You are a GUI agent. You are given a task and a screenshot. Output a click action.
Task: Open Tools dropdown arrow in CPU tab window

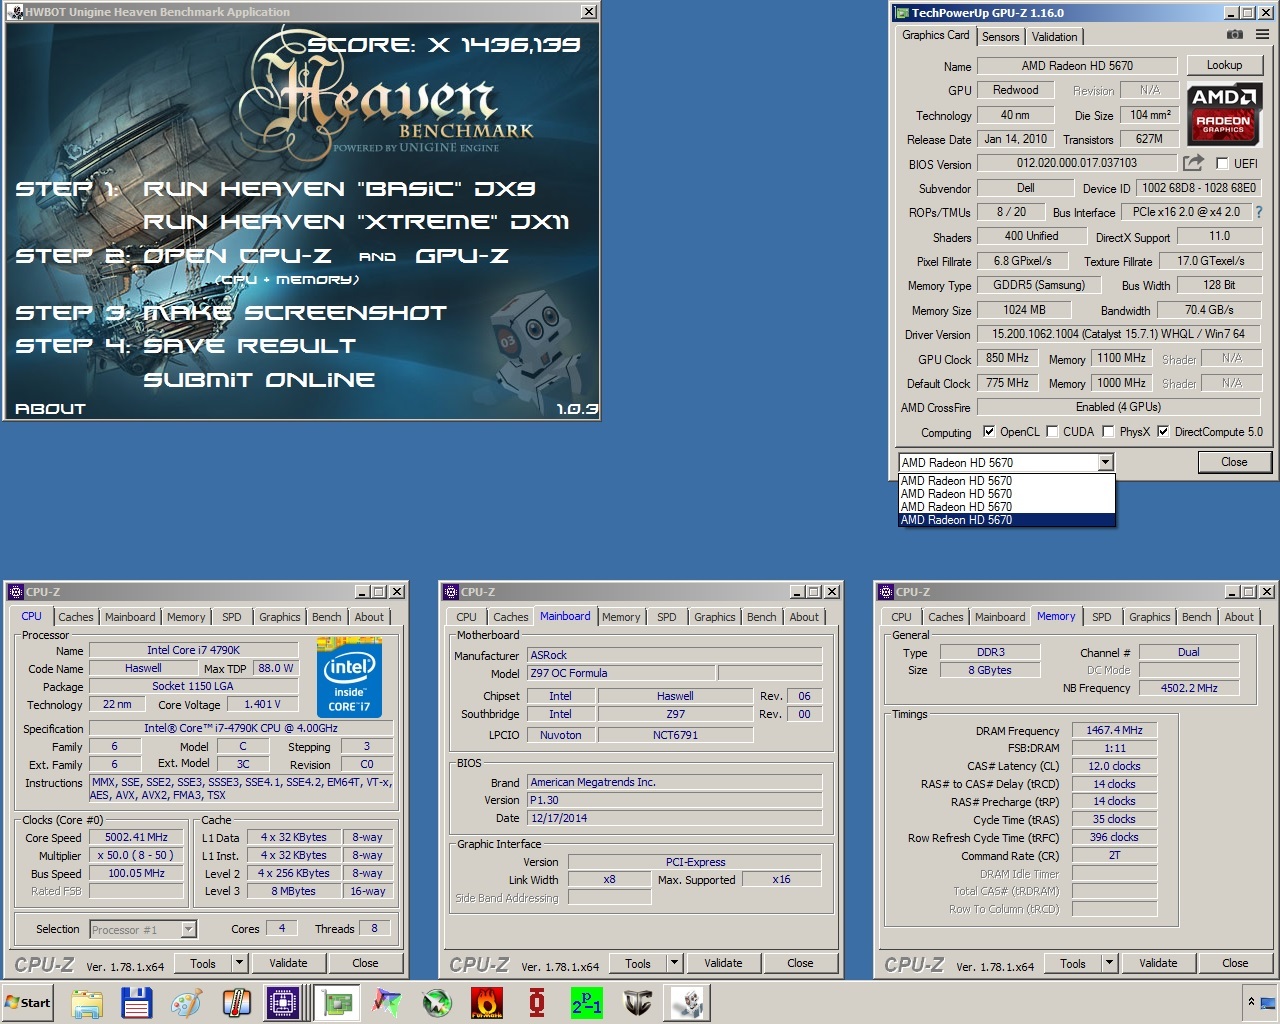pyautogui.click(x=239, y=963)
